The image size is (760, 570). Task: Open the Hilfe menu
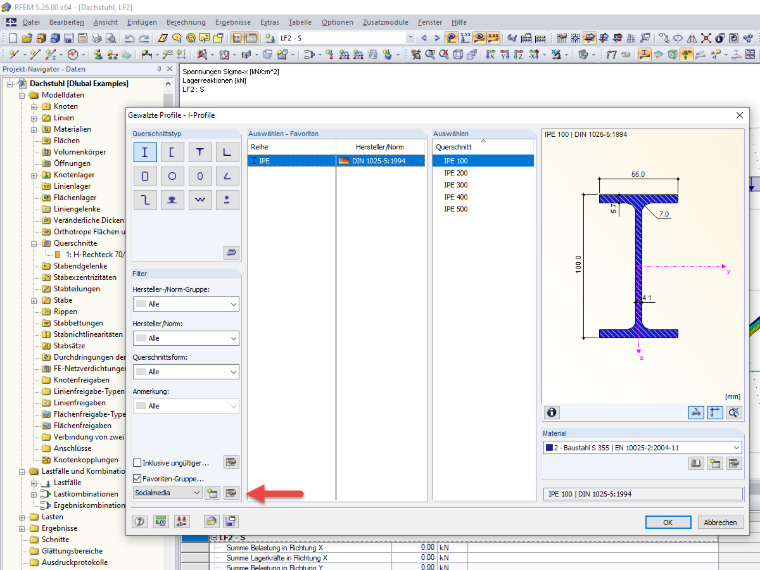(459, 22)
